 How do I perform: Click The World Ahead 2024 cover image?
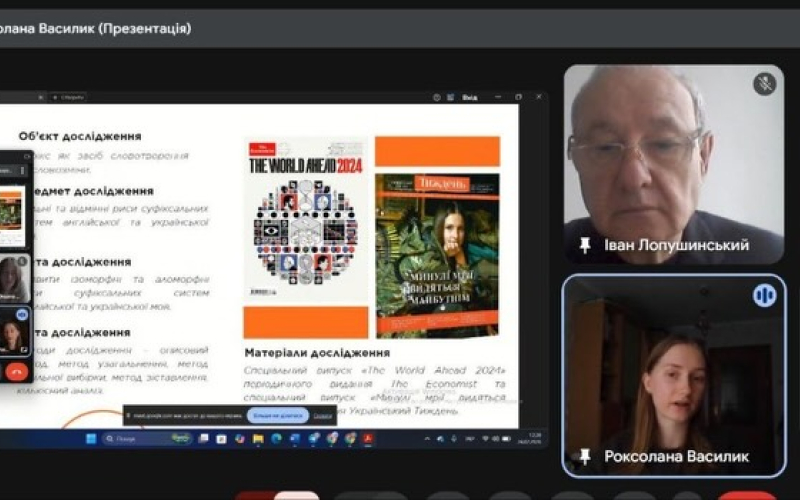coord(306,220)
